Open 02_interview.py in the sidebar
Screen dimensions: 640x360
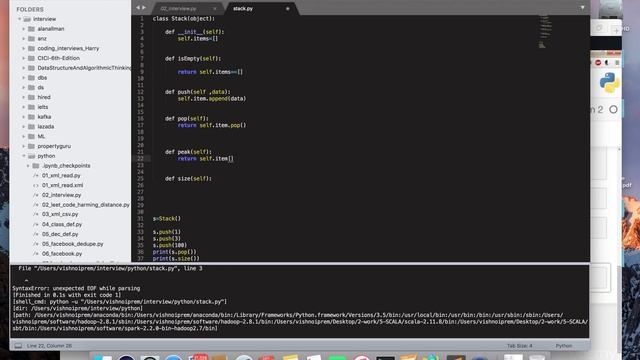61,195
